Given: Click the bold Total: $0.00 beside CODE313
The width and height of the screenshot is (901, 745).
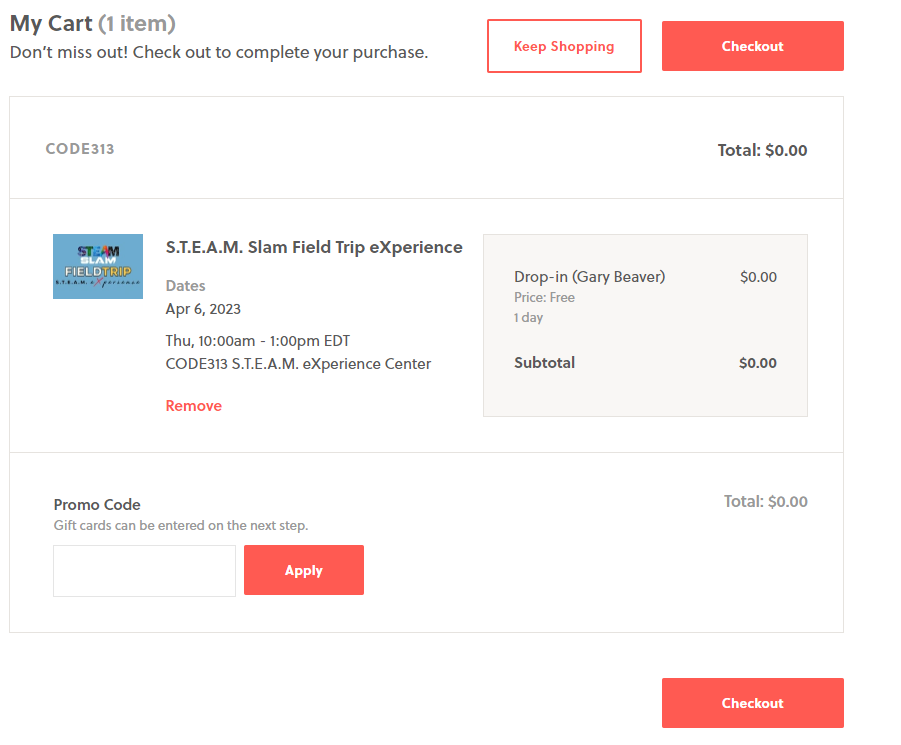Looking at the screenshot, I should [x=762, y=150].
